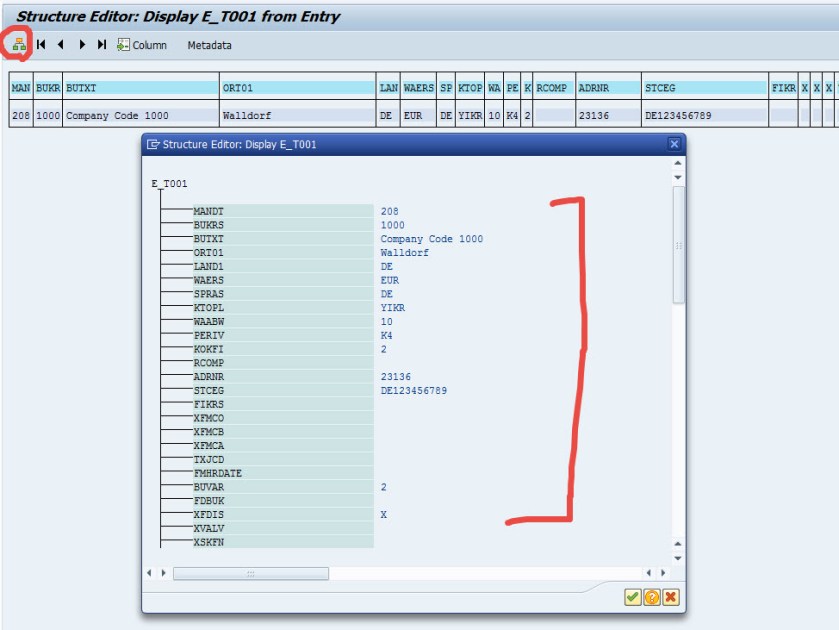The height and width of the screenshot is (630, 839).
Task: Select the TXJCD field in the tree
Action: tap(283, 459)
